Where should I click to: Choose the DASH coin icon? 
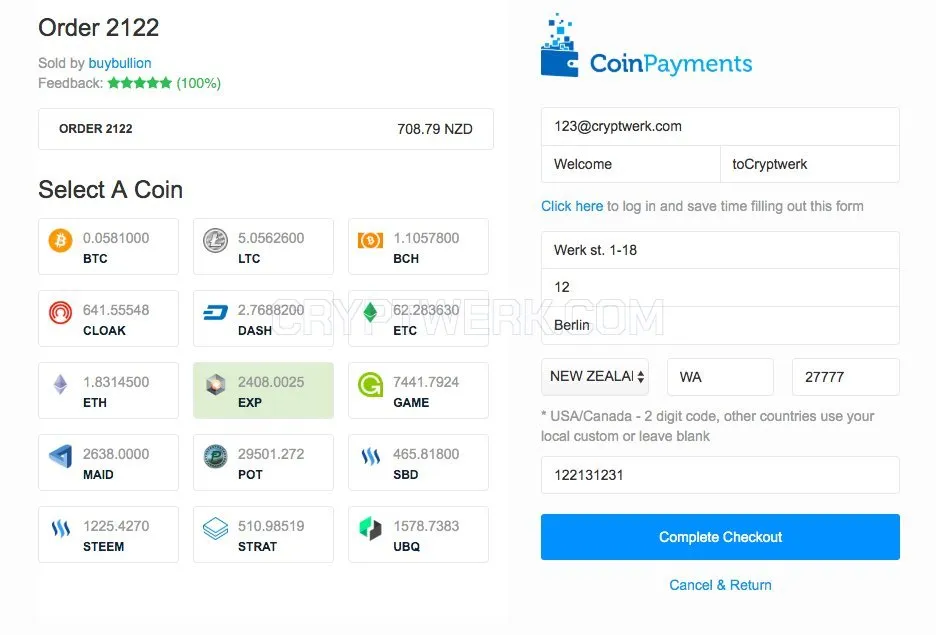pos(215,312)
